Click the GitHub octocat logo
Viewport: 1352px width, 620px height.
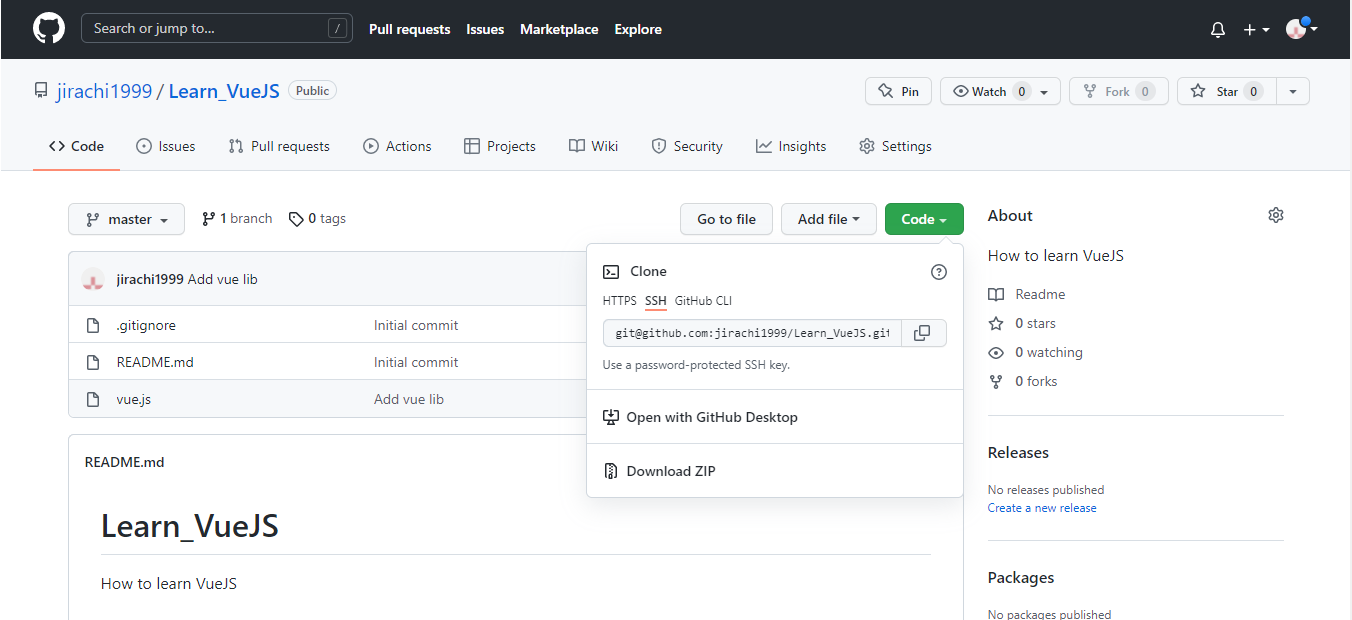48,28
